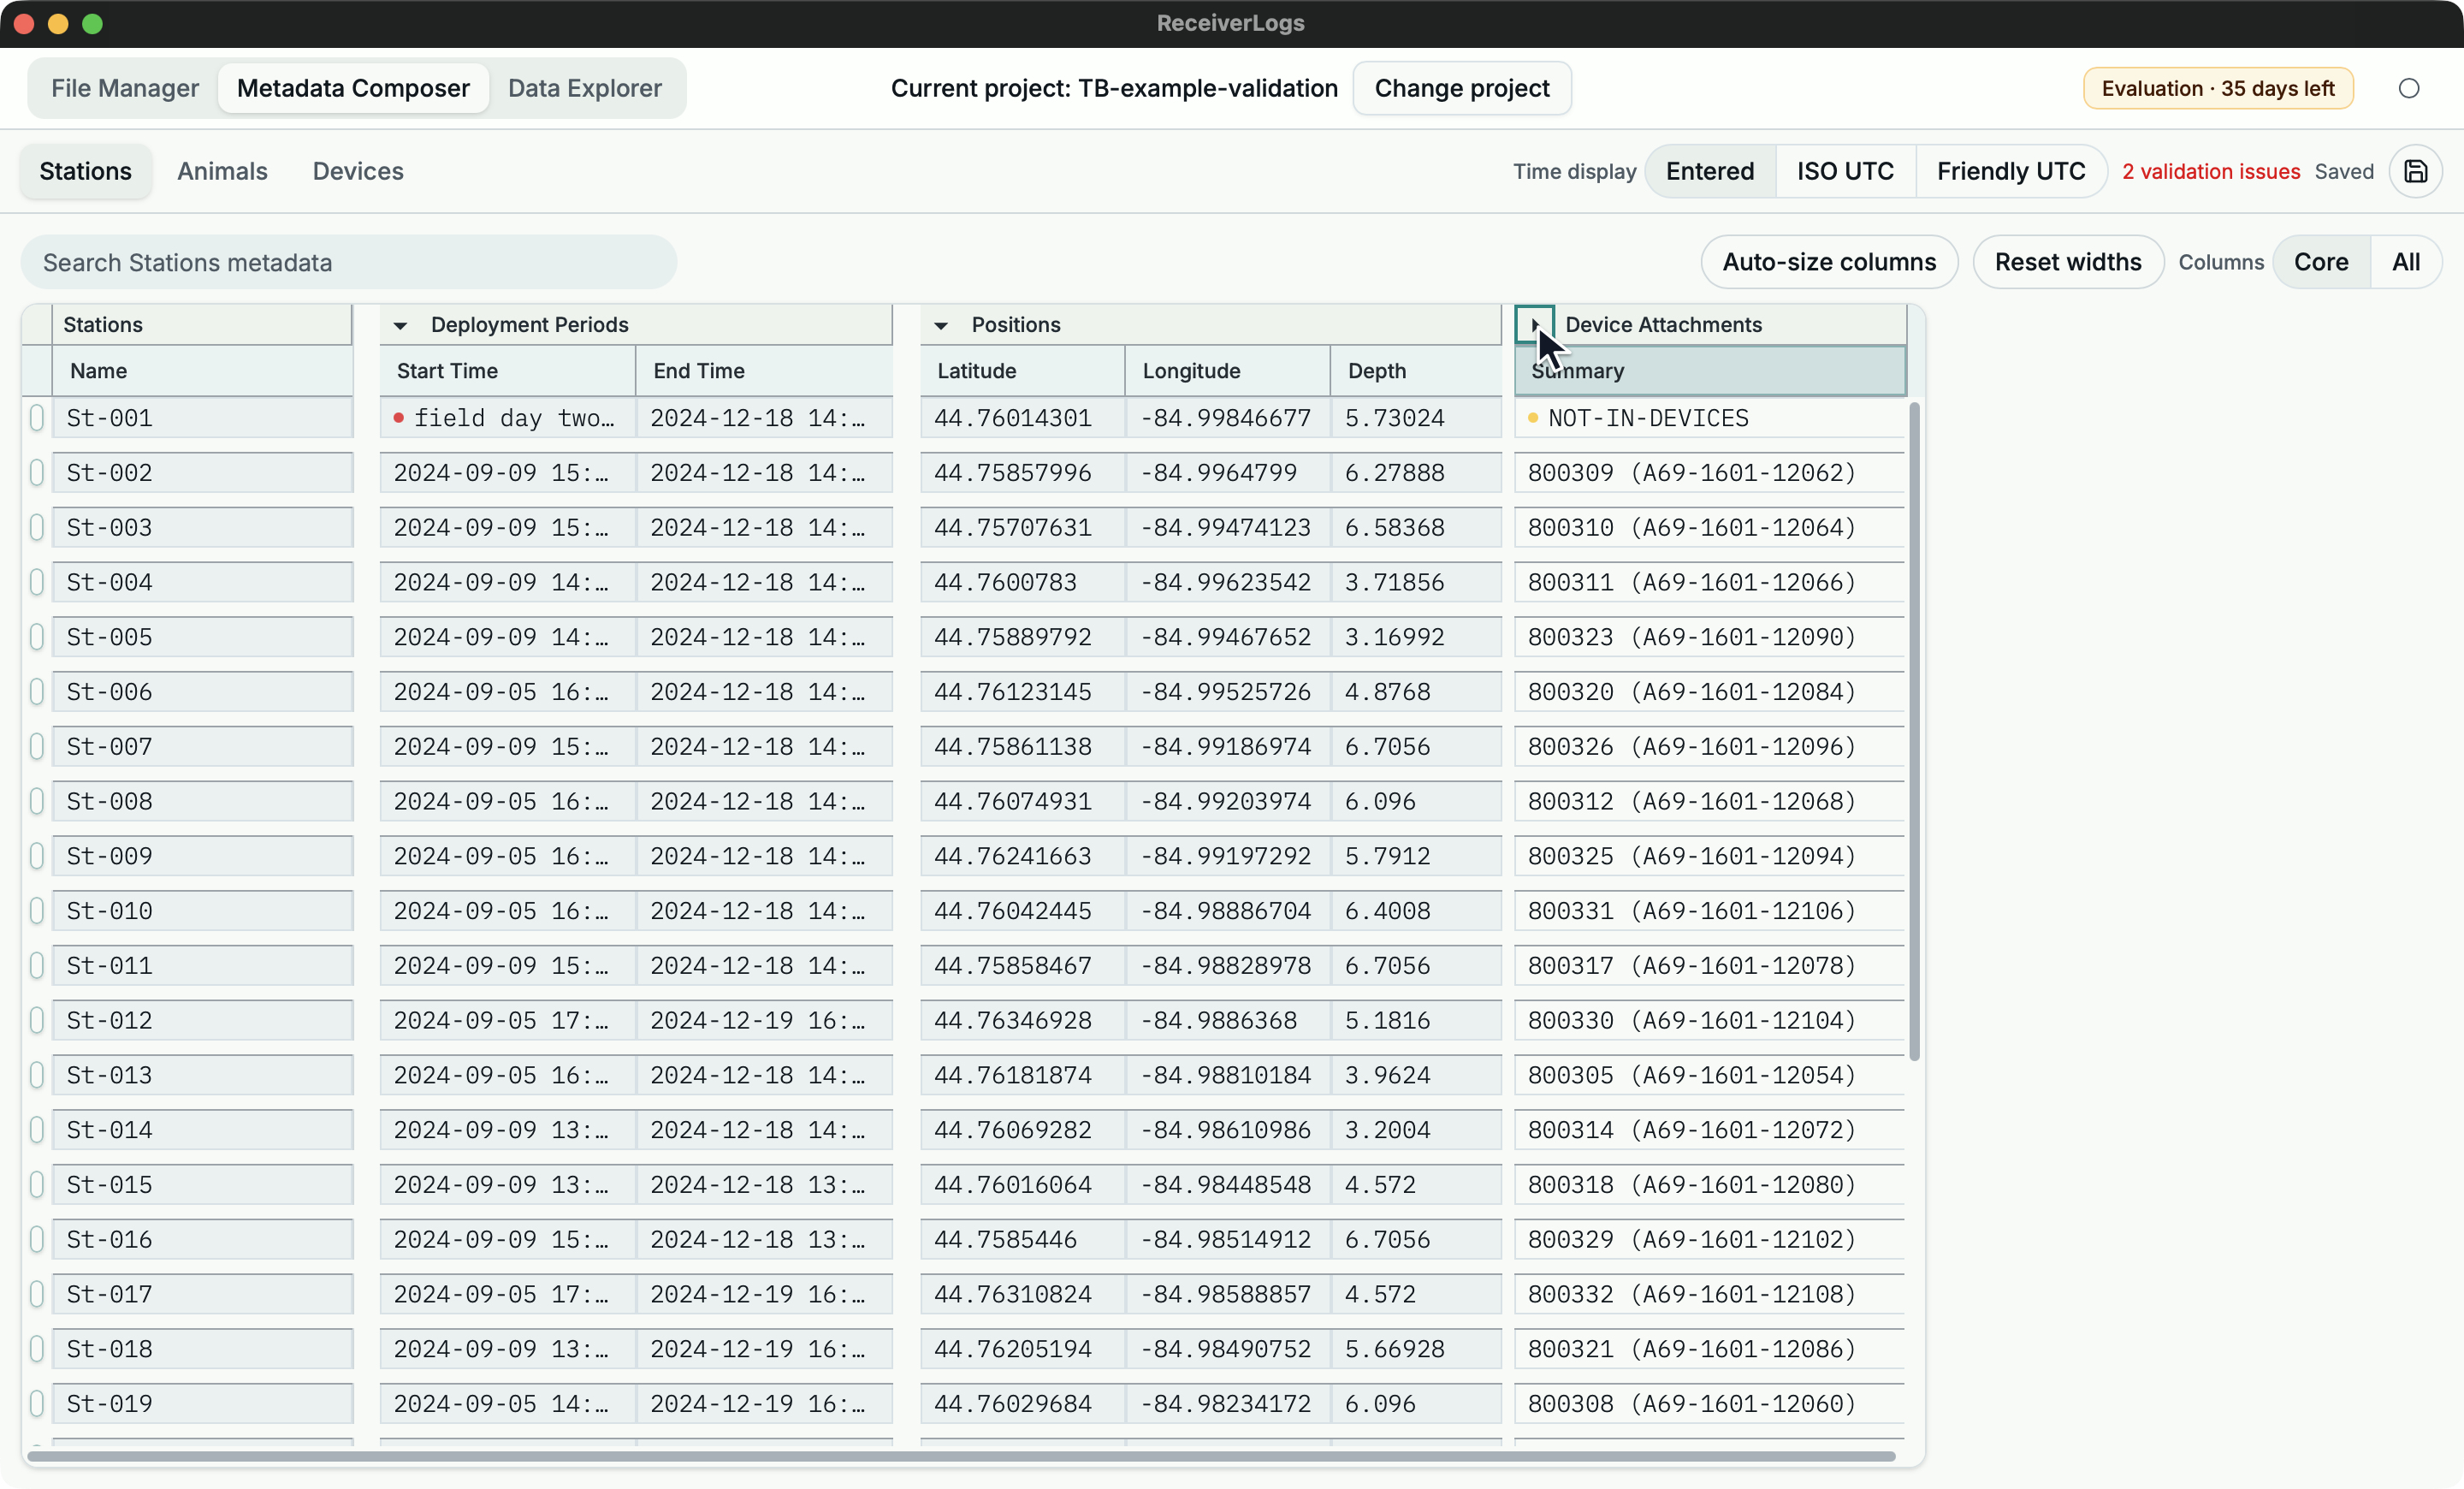Show only Core columns
Screen dimensions: 2464x1489
(x=2321, y=262)
